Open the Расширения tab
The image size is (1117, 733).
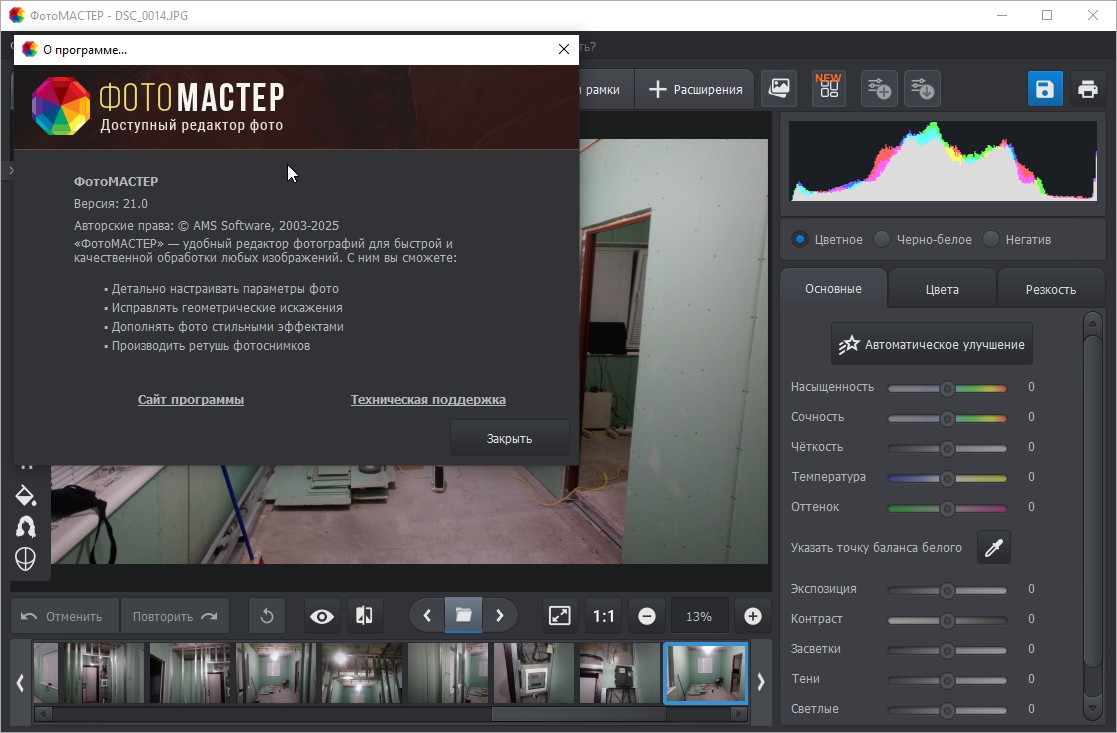pos(695,90)
